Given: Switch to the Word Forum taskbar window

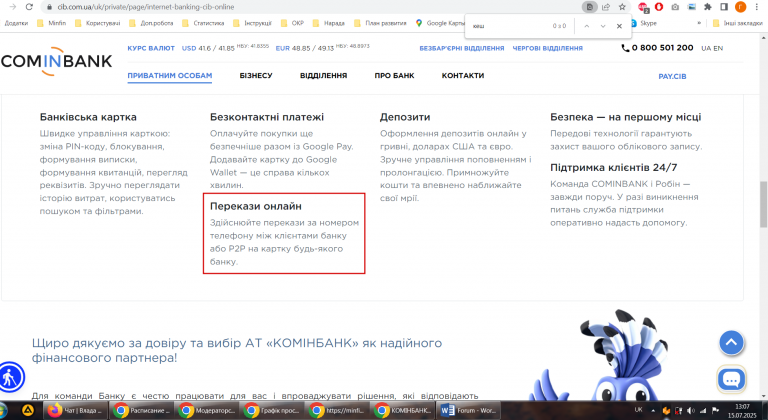Looking at the screenshot, I should click(468, 410).
